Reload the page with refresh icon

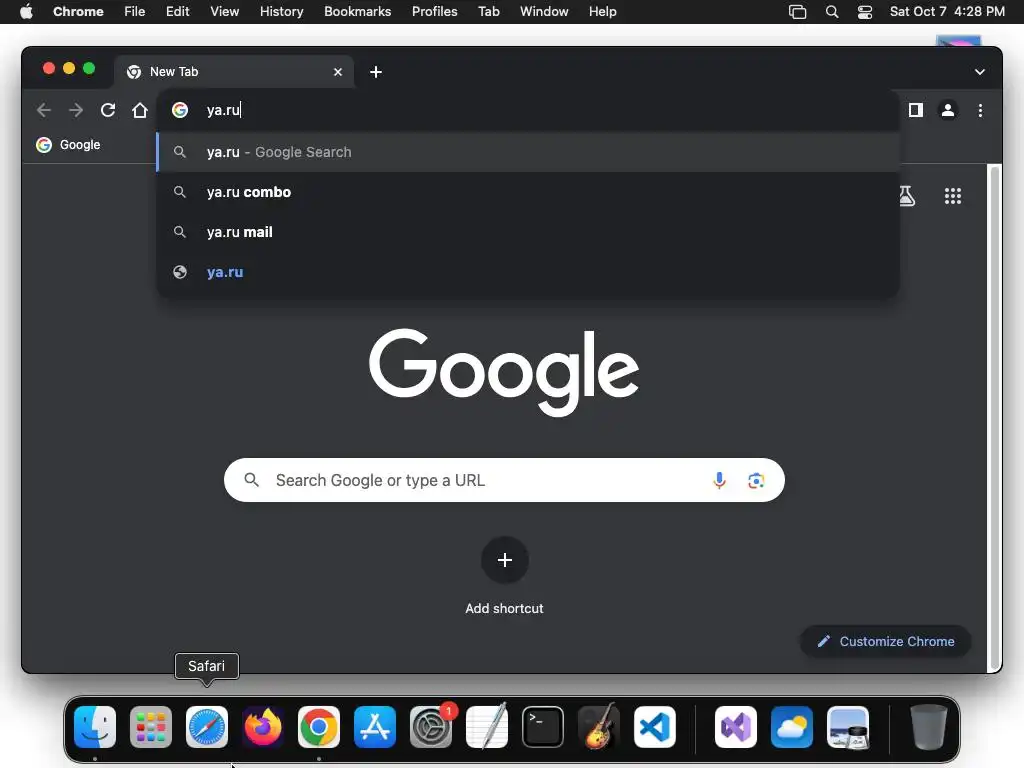(x=108, y=110)
